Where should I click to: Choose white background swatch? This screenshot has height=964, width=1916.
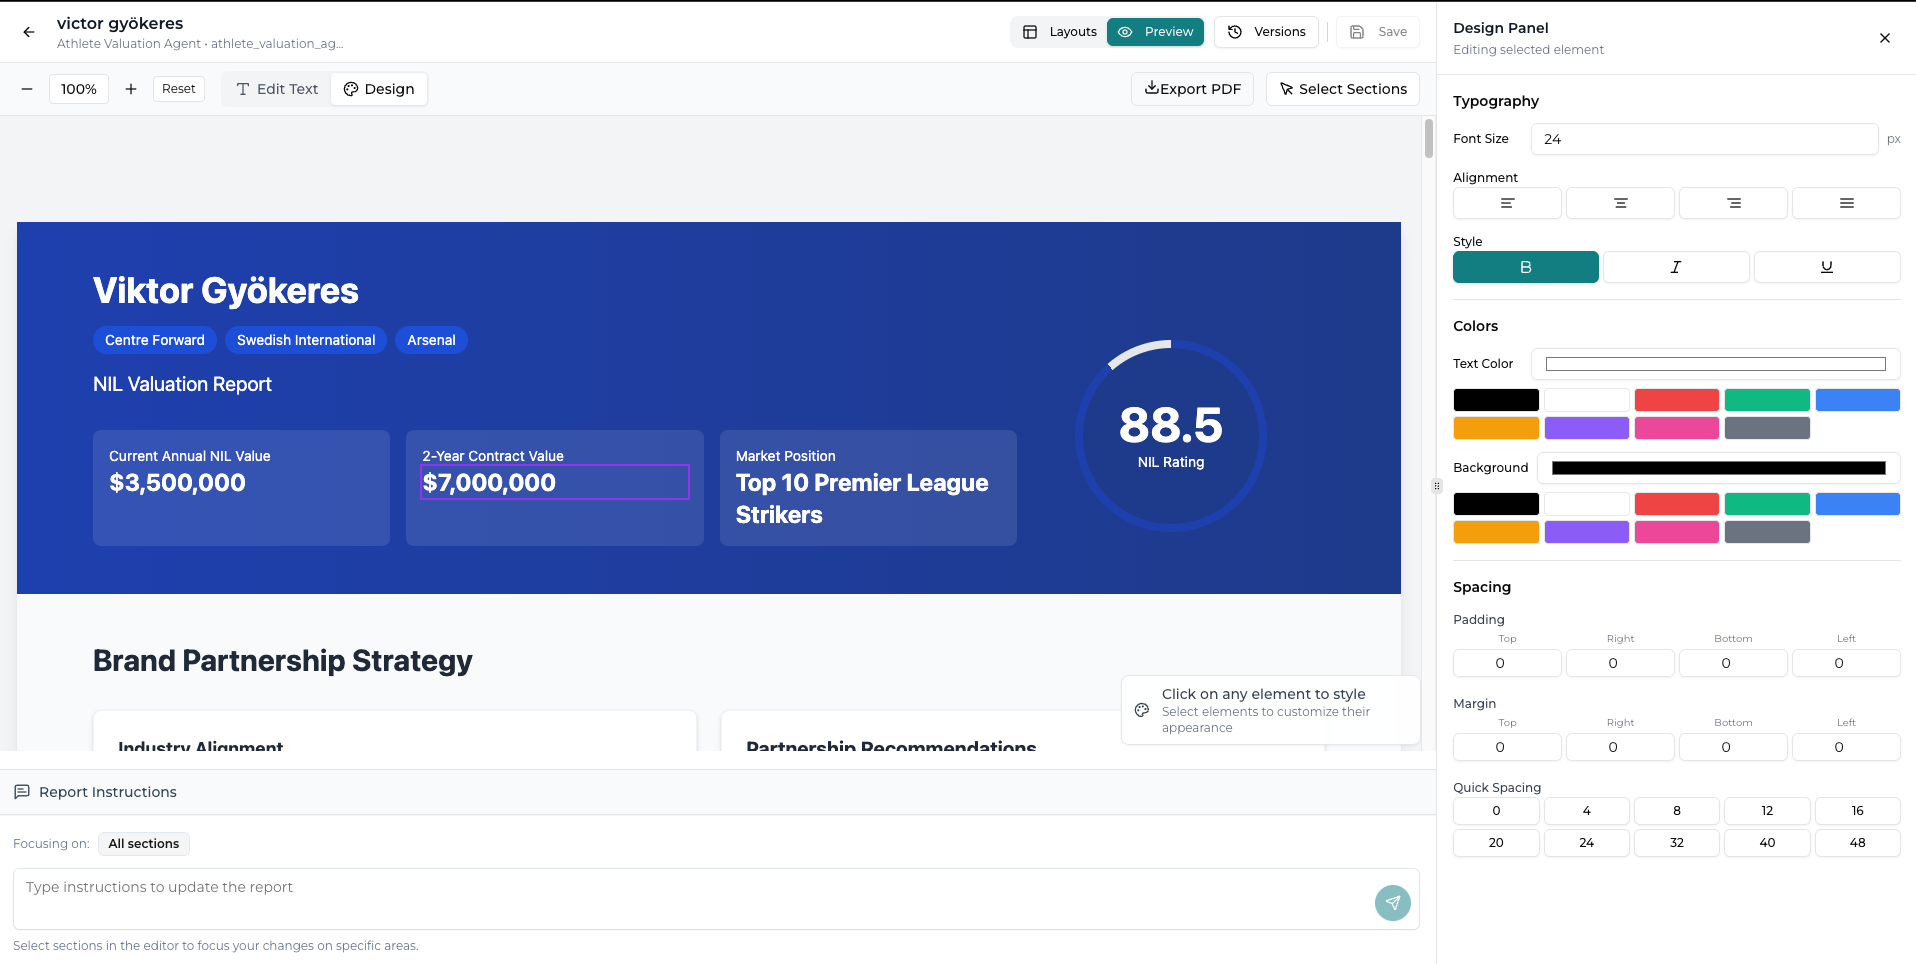coord(1587,504)
